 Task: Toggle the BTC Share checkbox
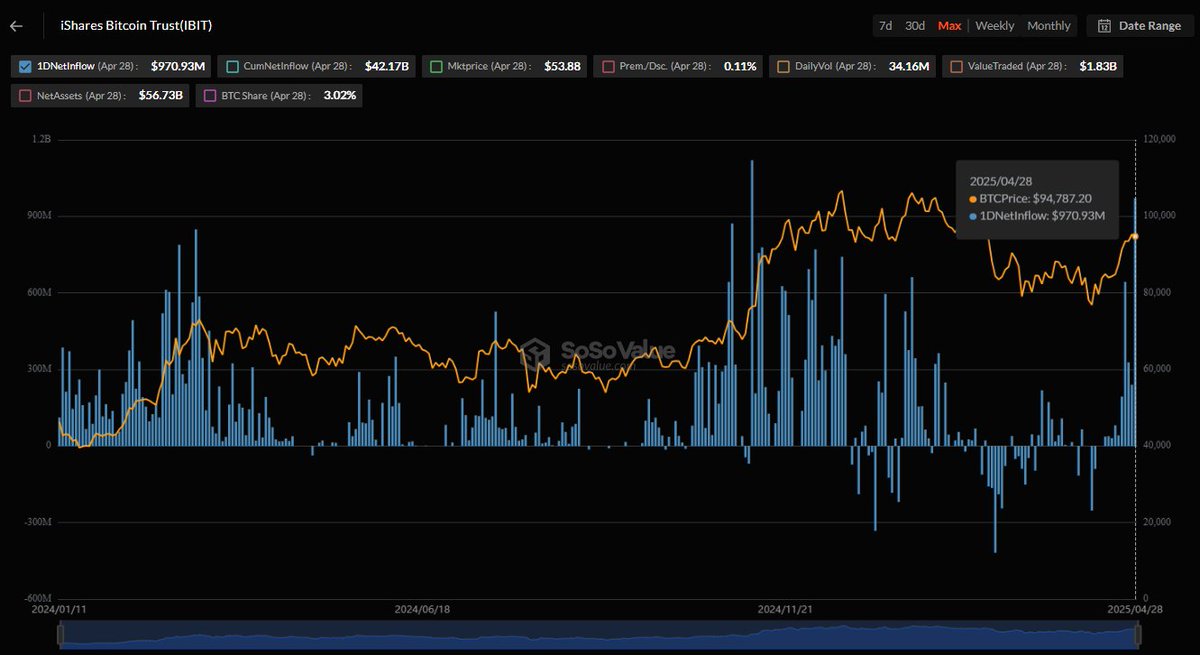210,96
